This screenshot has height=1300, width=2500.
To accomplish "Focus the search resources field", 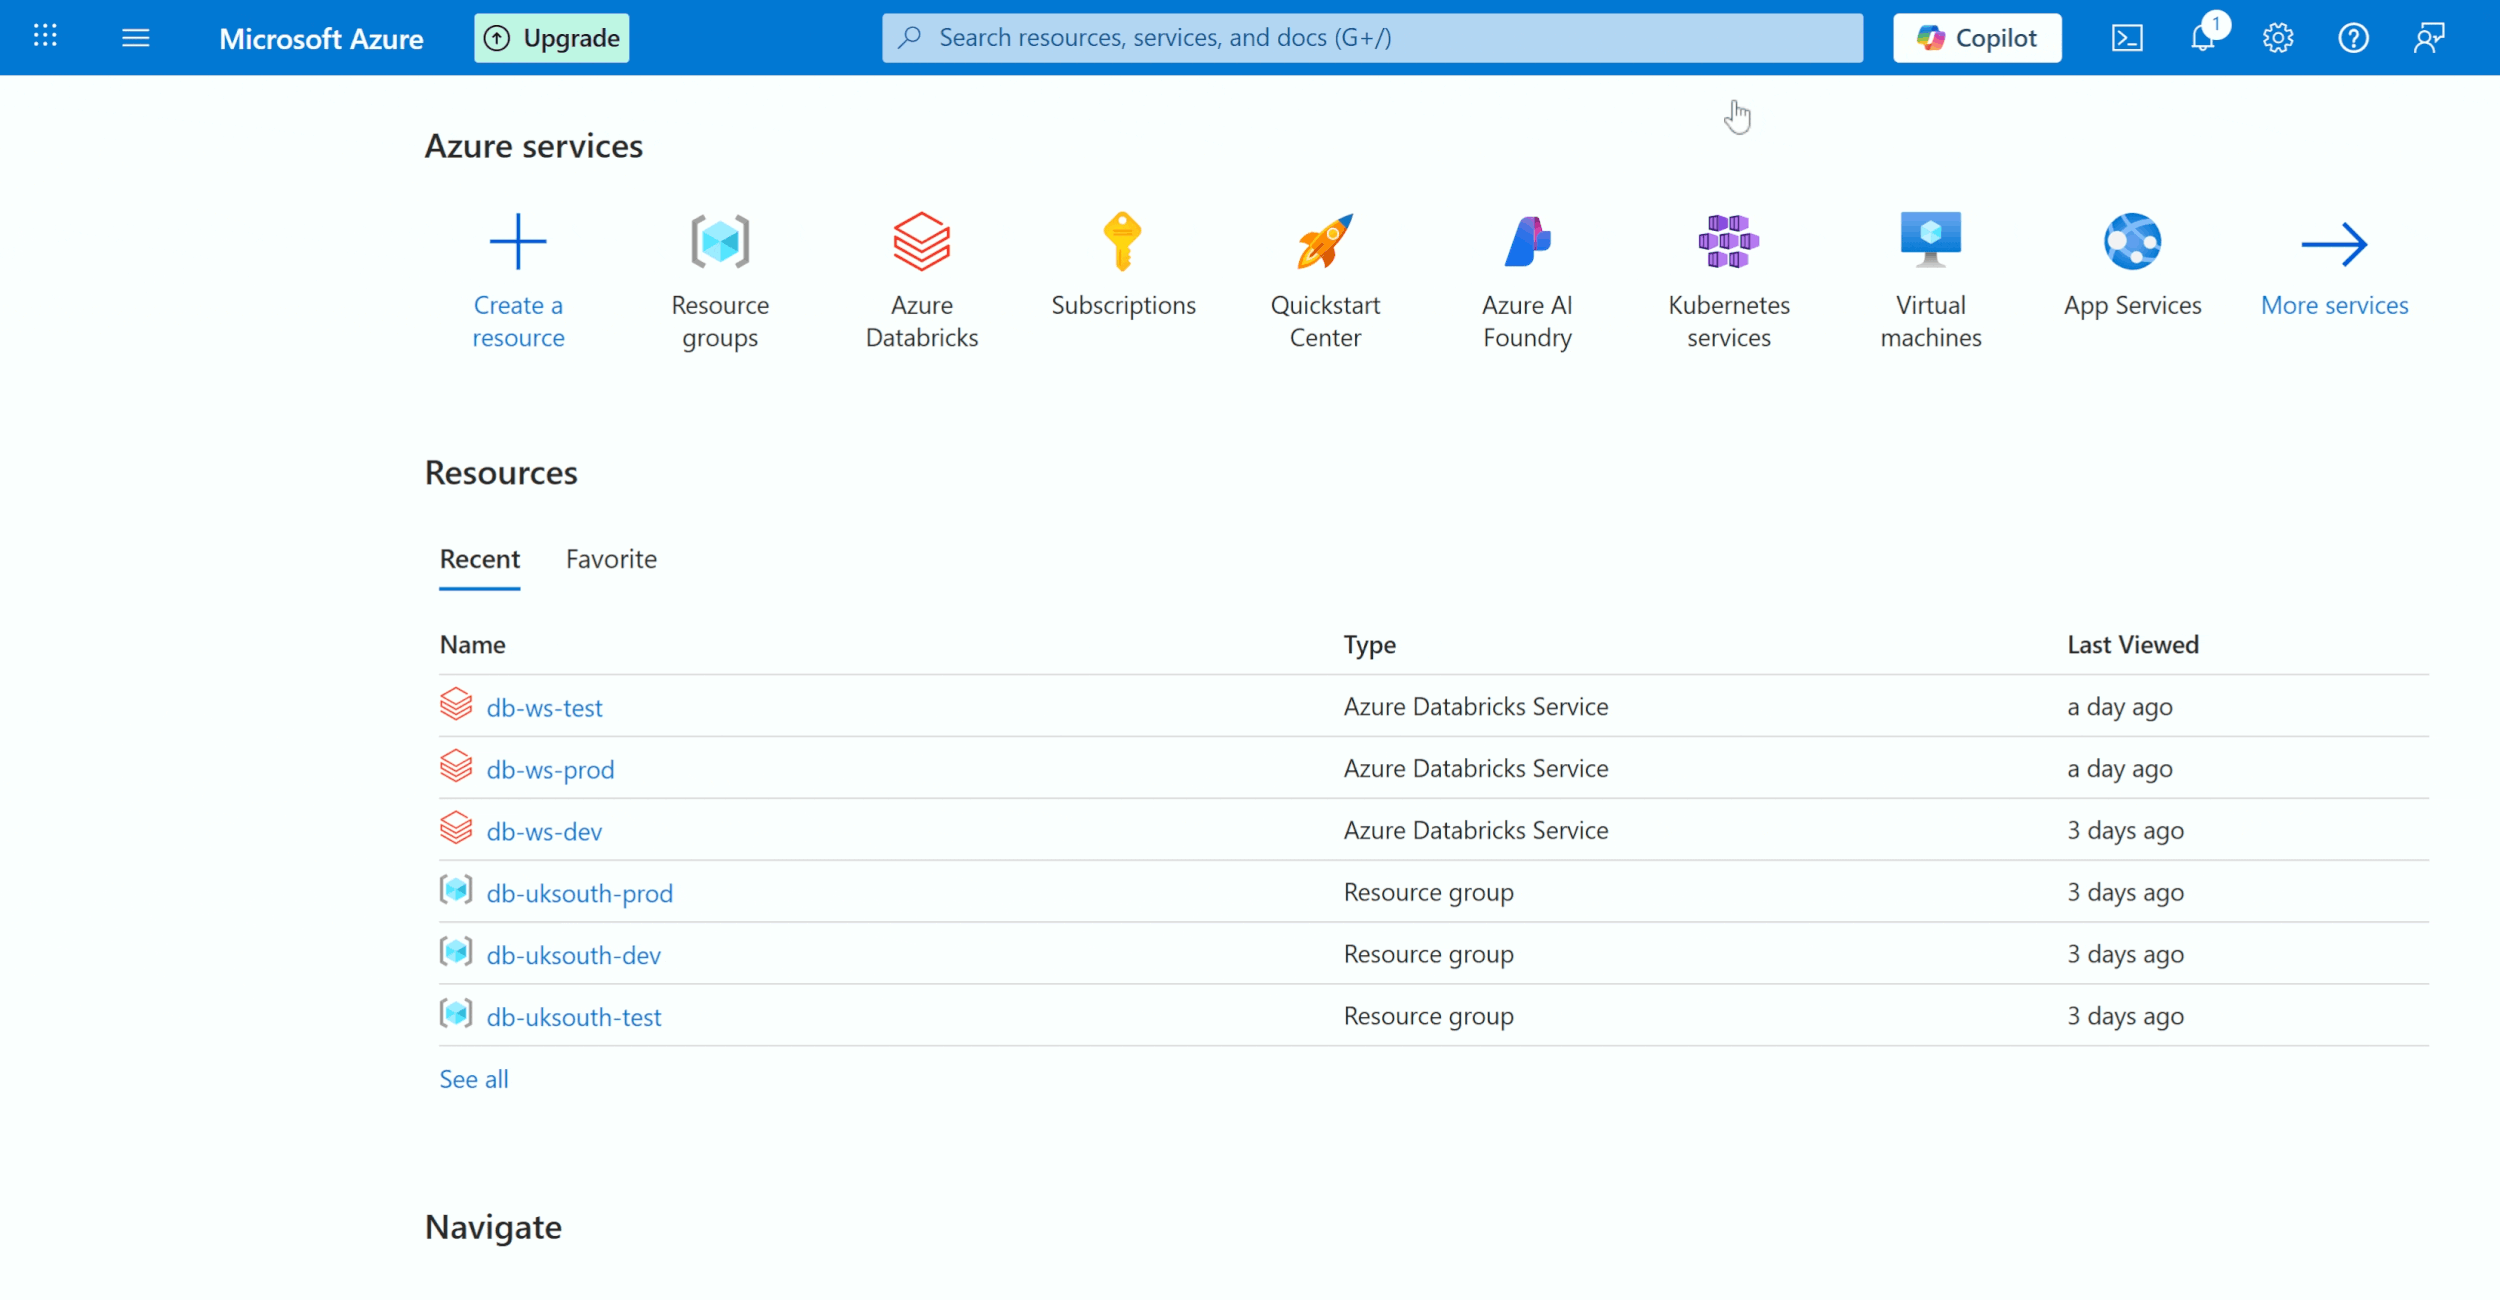I will [1372, 38].
